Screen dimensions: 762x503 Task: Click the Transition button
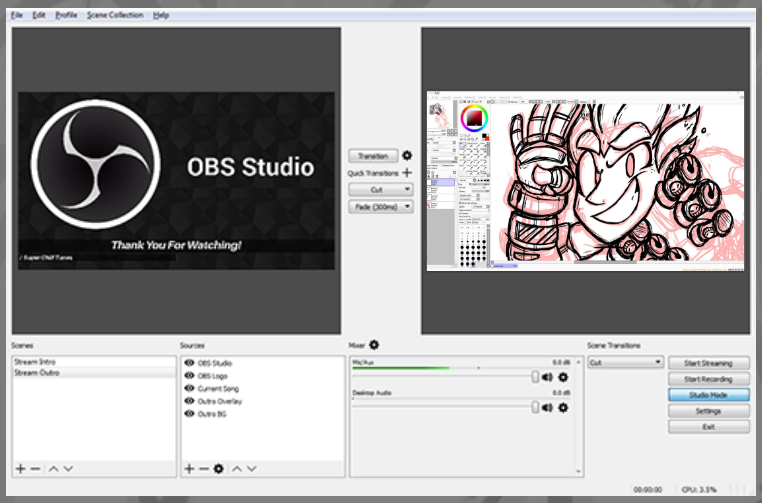point(373,156)
